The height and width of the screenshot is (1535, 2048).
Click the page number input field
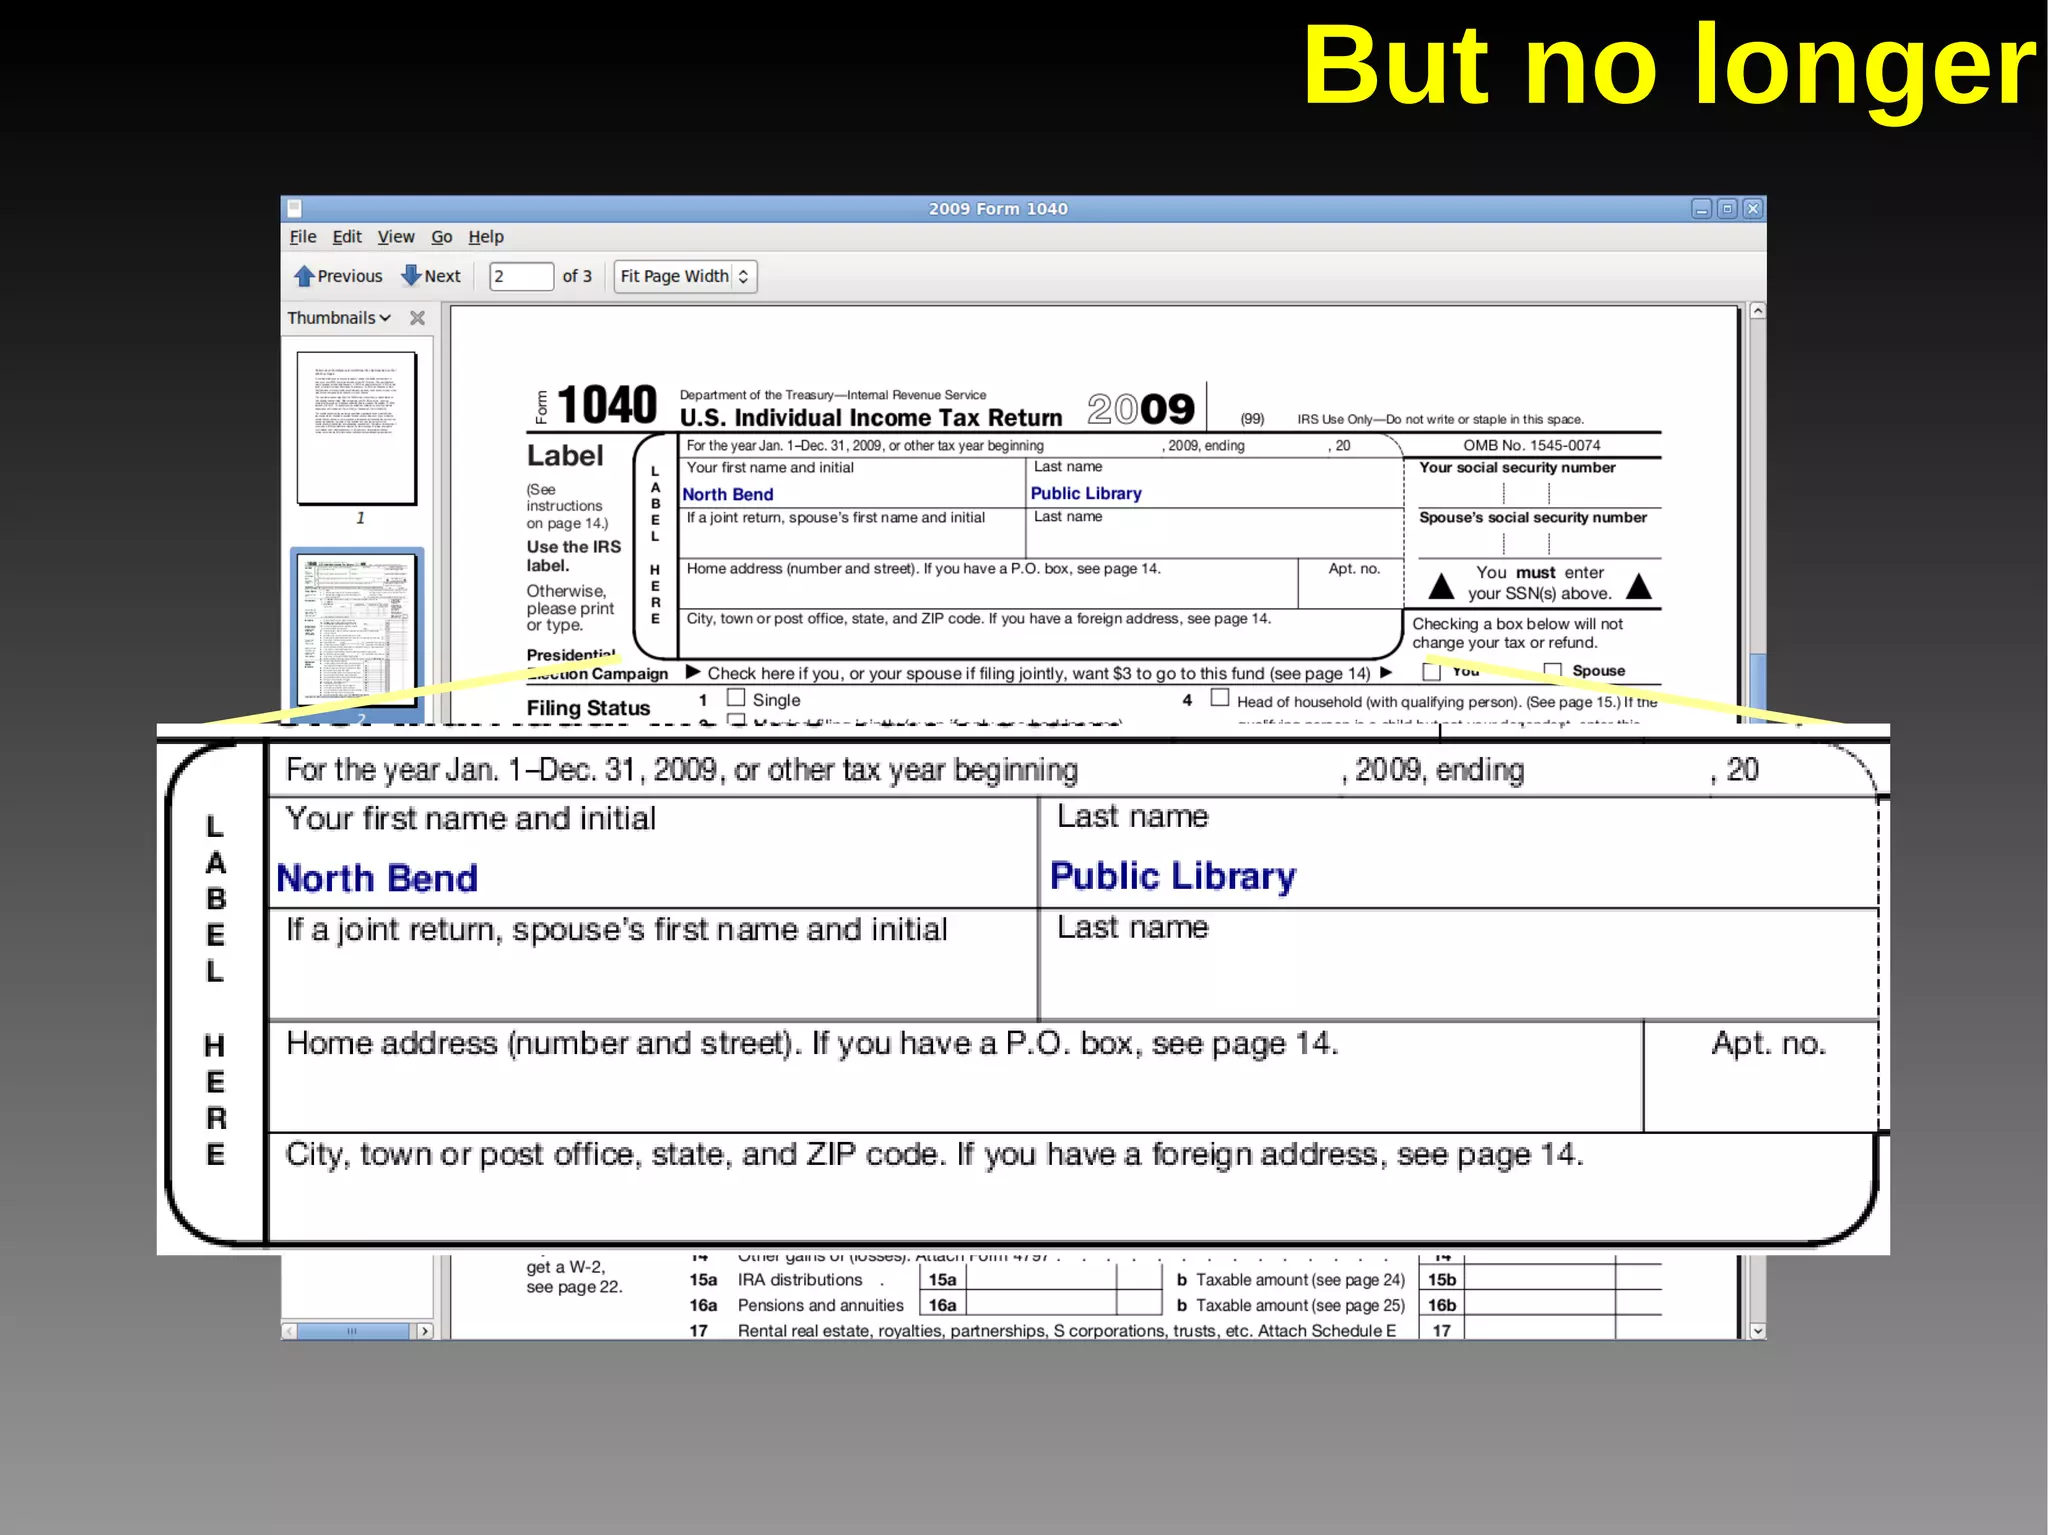[521, 276]
